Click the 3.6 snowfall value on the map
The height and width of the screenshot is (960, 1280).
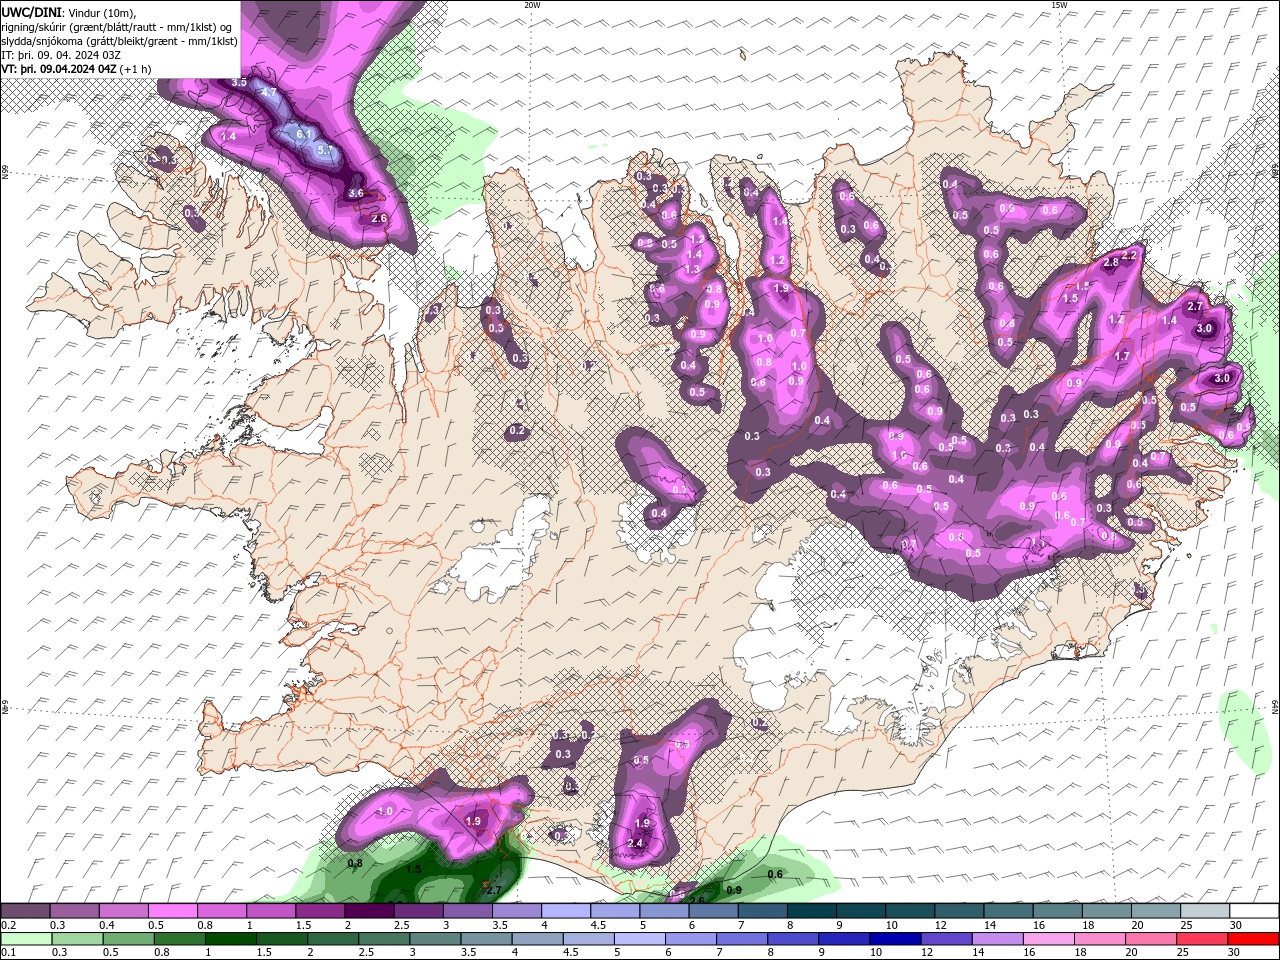(355, 193)
